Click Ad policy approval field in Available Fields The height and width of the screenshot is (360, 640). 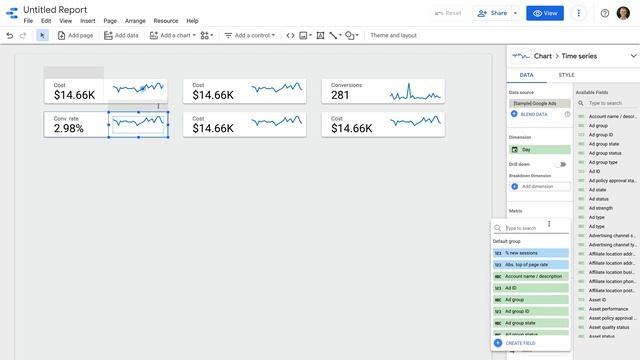click(x=612, y=180)
